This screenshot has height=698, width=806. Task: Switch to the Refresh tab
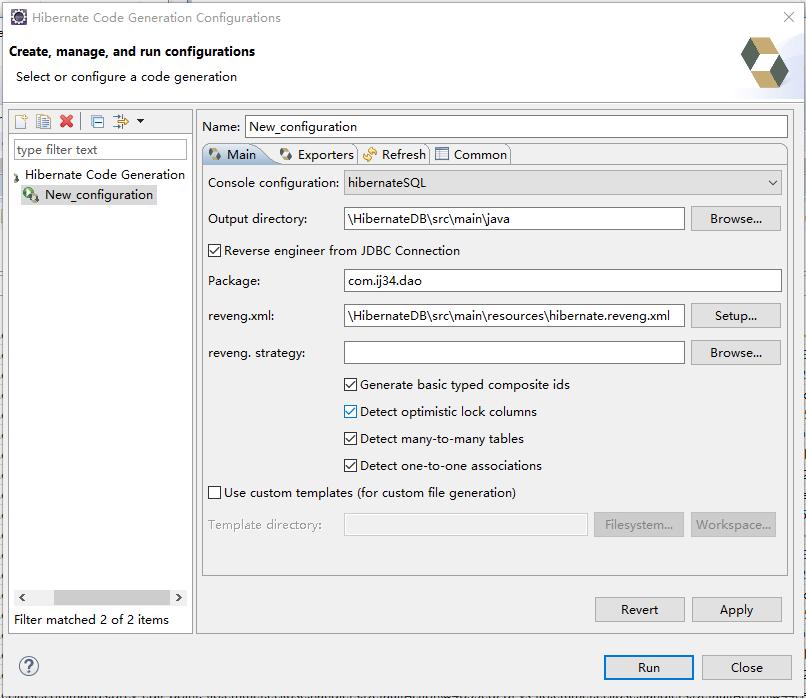coord(394,155)
